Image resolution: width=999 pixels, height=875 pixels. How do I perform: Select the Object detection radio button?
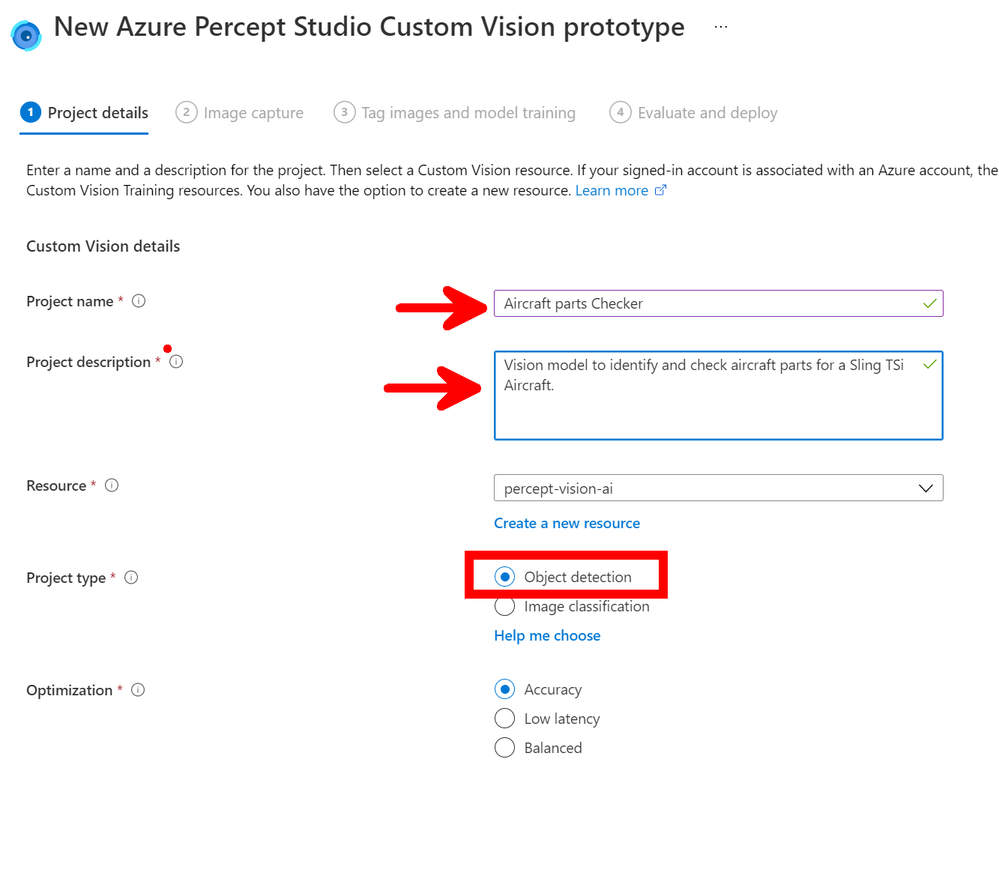tap(505, 577)
